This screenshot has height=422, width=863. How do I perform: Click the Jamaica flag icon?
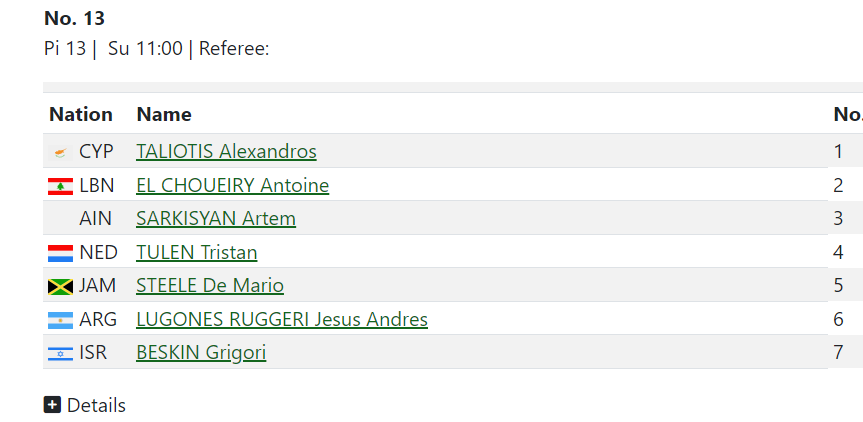tap(60, 287)
